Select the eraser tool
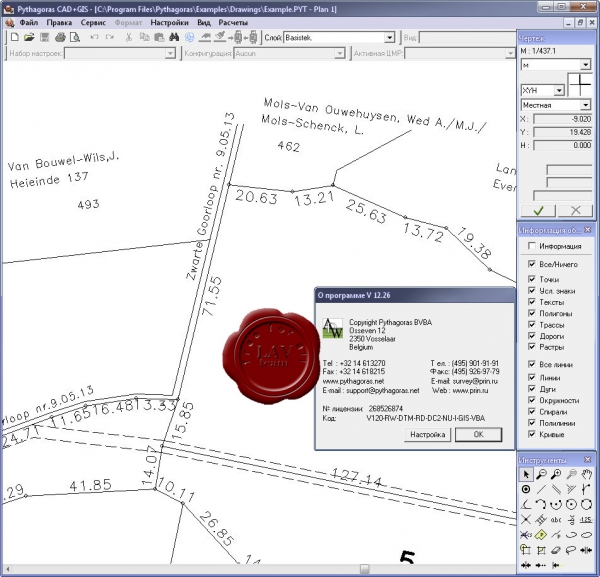The image size is (600, 577). coord(556,550)
